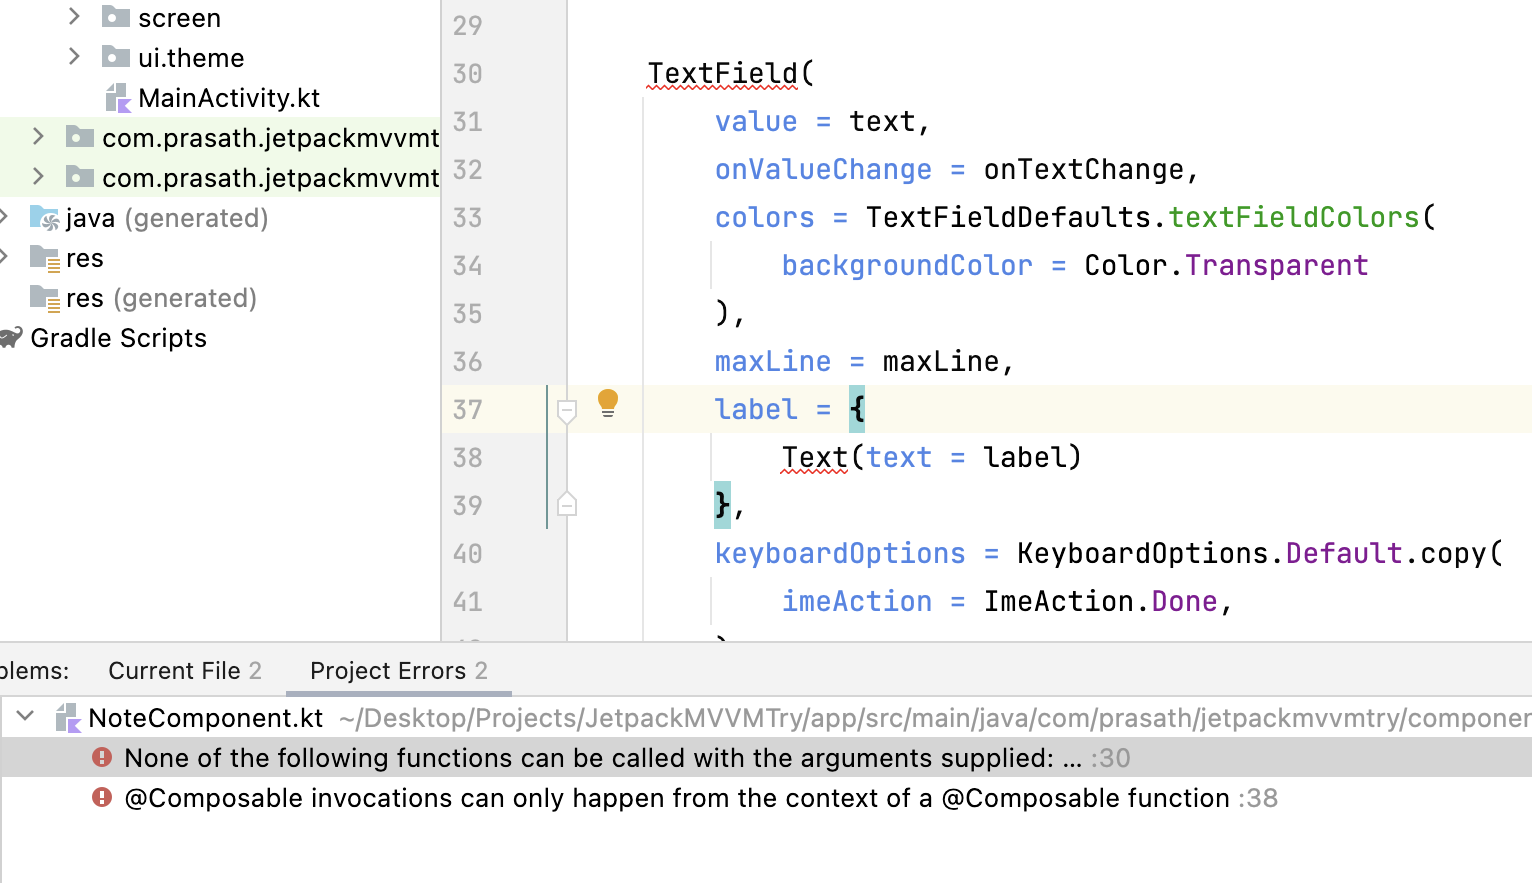
Task: Select the java (generated) tree row
Action: tap(167, 218)
